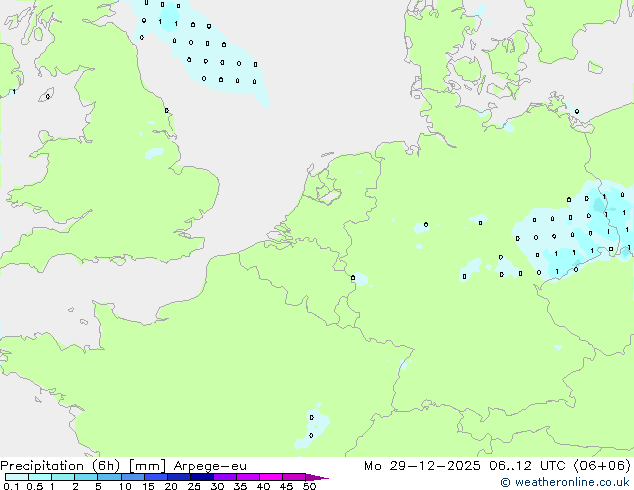Click the purple arrow at the legend's end
Screen dimensions: 634x490
coord(317,477)
